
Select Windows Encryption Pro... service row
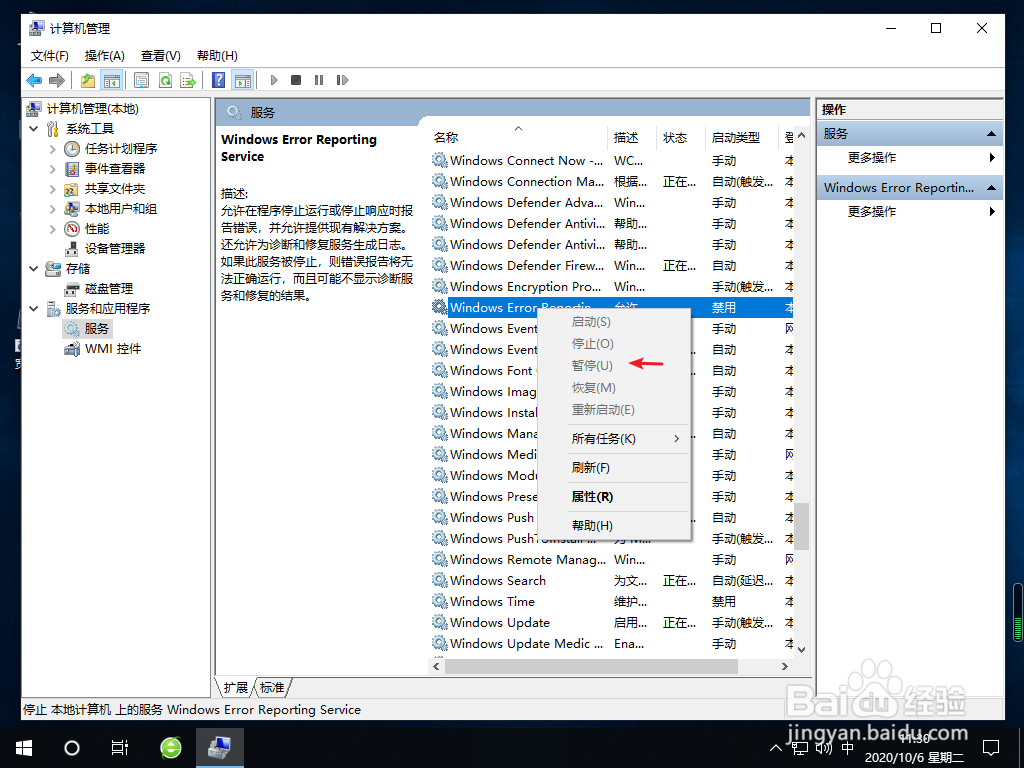click(611, 287)
